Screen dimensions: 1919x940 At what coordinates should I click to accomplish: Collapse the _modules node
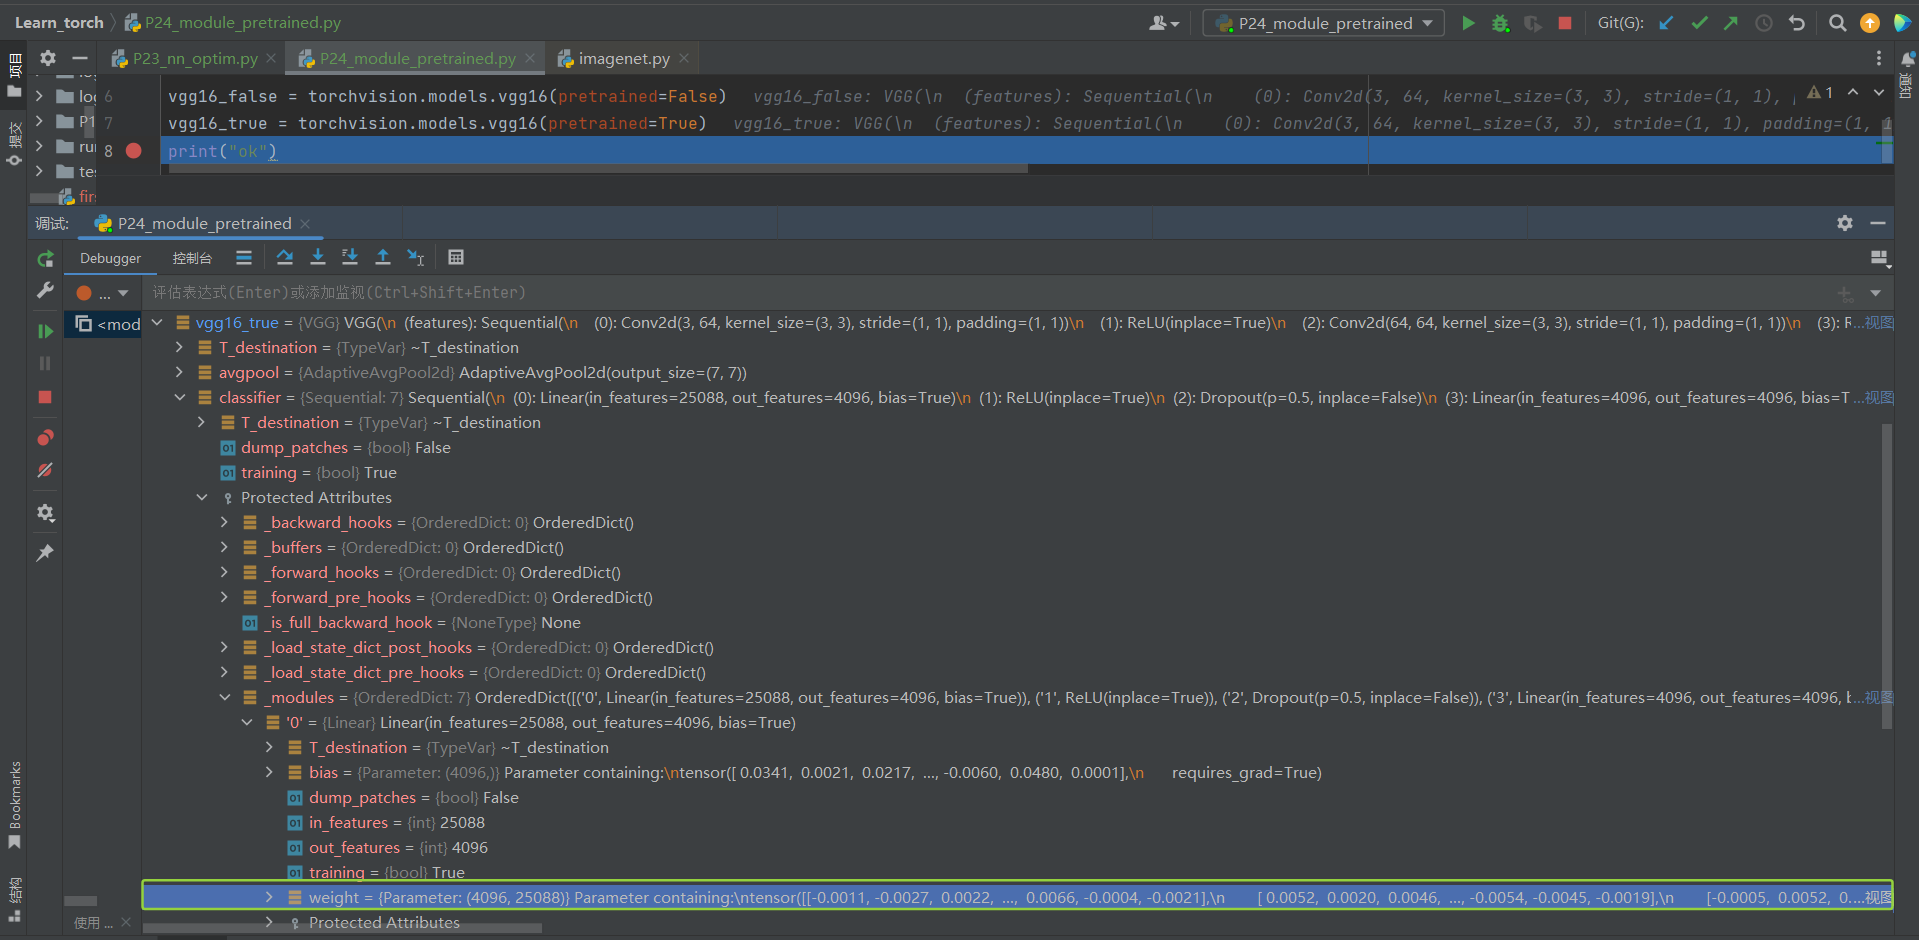[224, 698]
